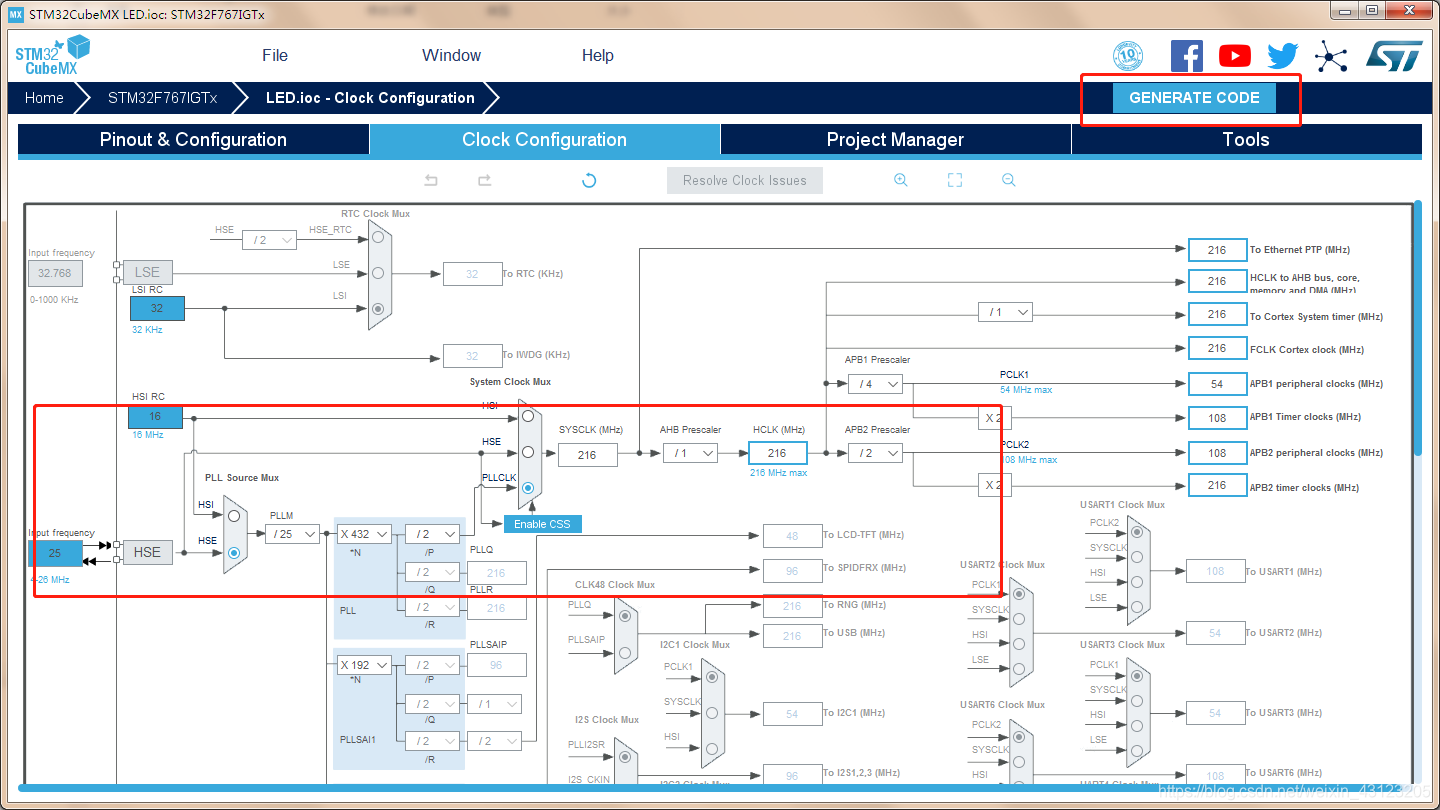
Task: Reset clock configuration with the refresh icon
Action: pyautogui.click(x=589, y=180)
